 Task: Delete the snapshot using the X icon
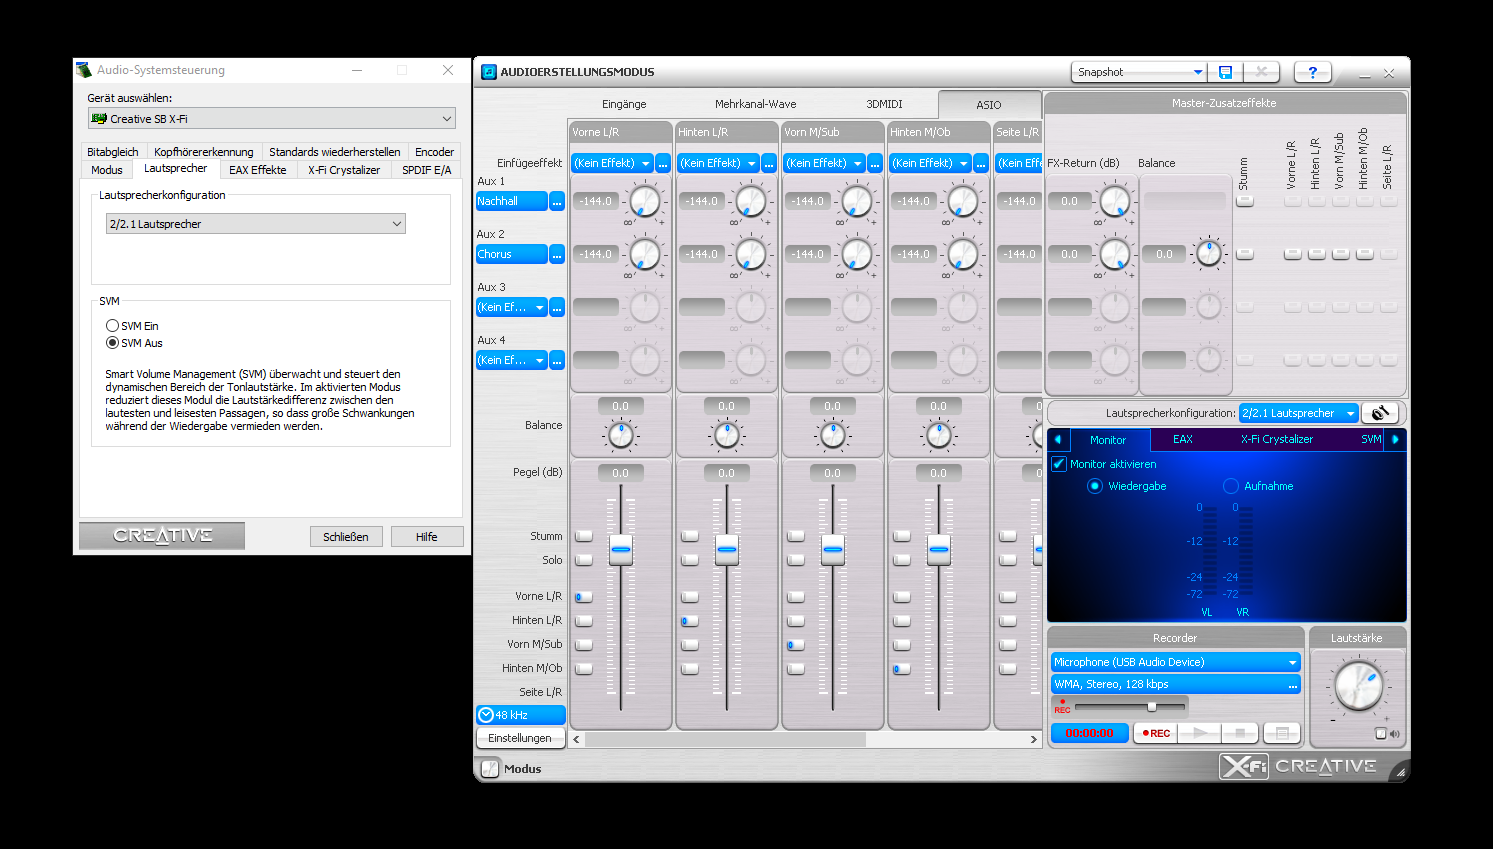click(1262, 72)
